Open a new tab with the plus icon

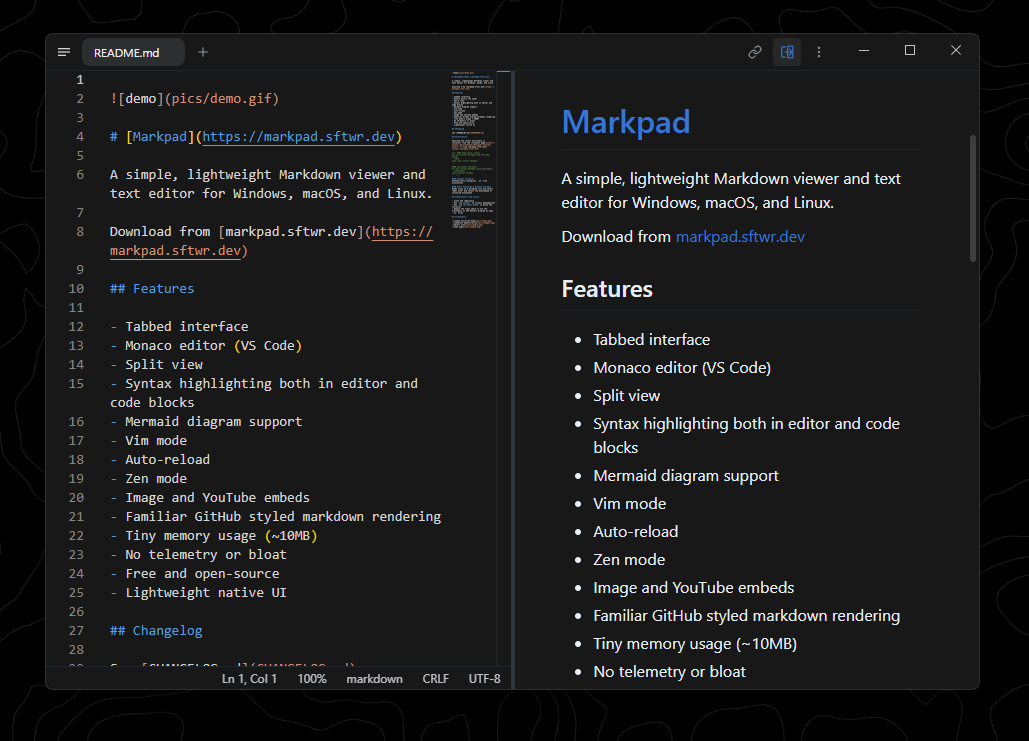click(x=202, y=51)
